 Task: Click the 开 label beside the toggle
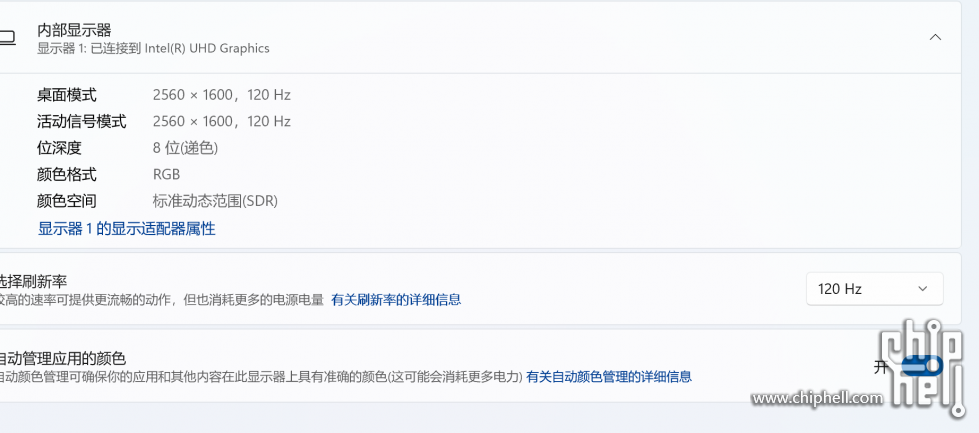881,367
